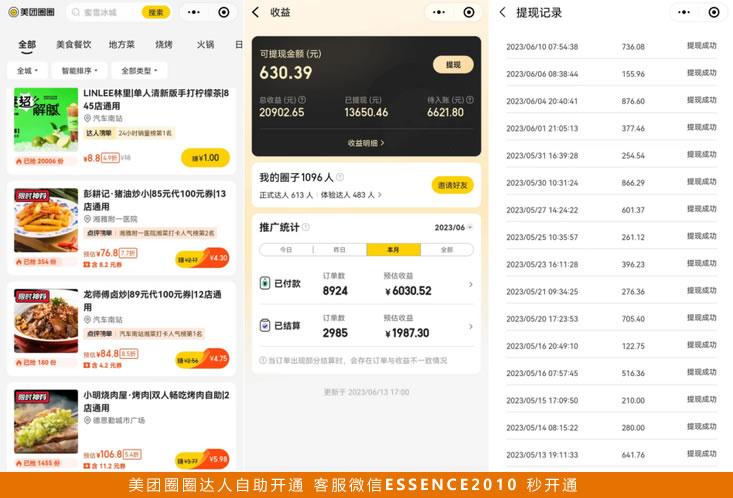Tap the target icon on 收益 page
This screenshot has height=498, width=733.
point(469,12)
